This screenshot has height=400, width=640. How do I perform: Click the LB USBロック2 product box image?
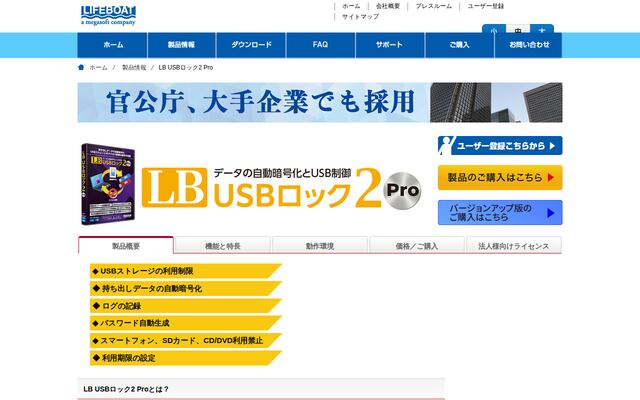coord(108,184)
